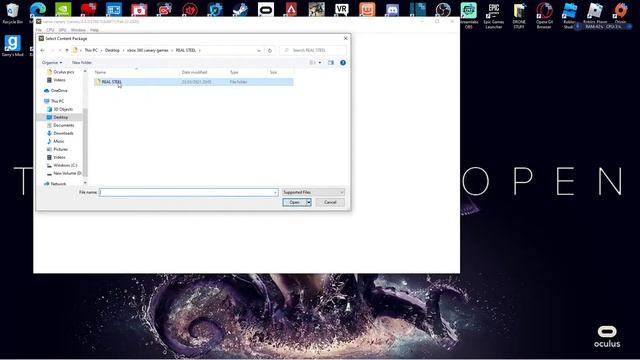Select Music in navigation pane
The image size is (640, 360).
click(x=56, y=141)
